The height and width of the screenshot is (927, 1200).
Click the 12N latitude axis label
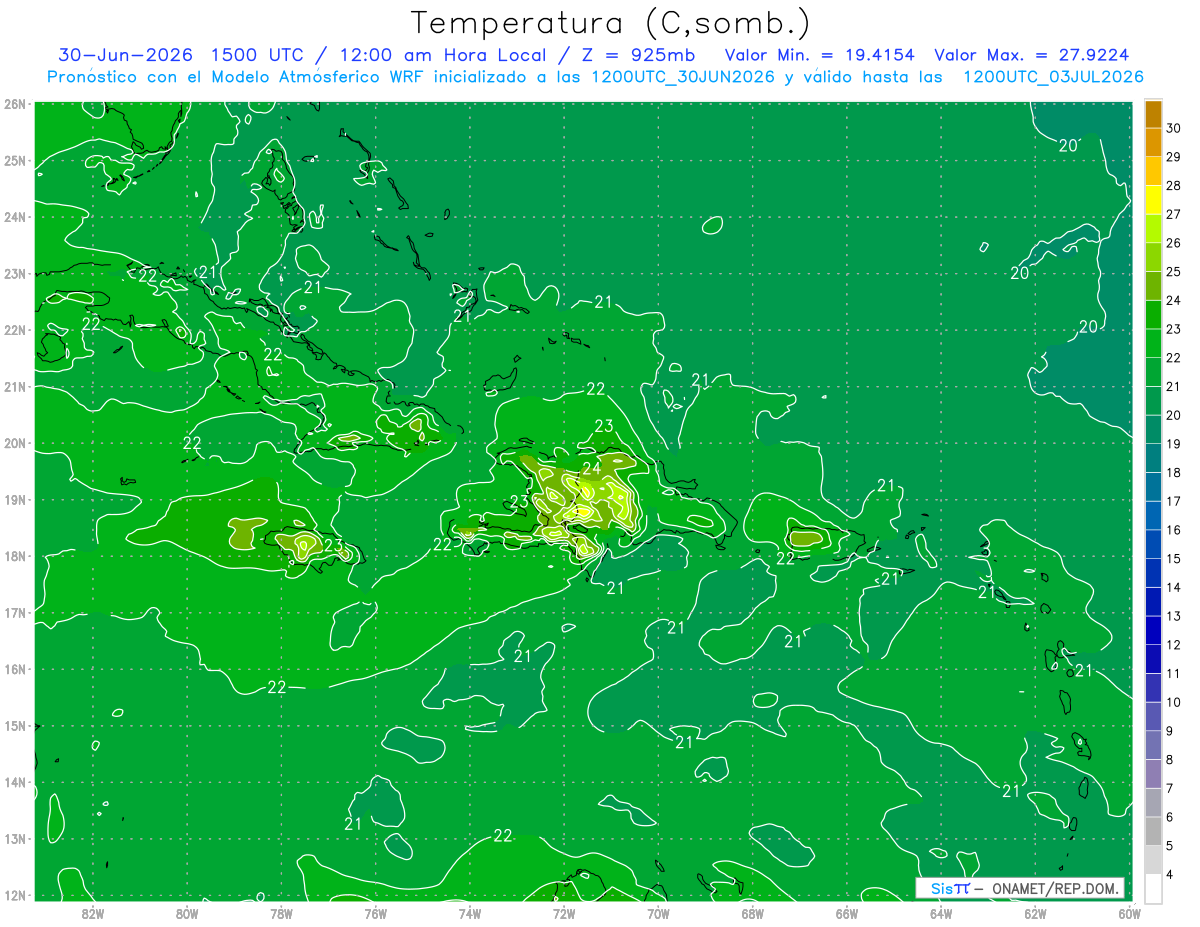(15, 895)
